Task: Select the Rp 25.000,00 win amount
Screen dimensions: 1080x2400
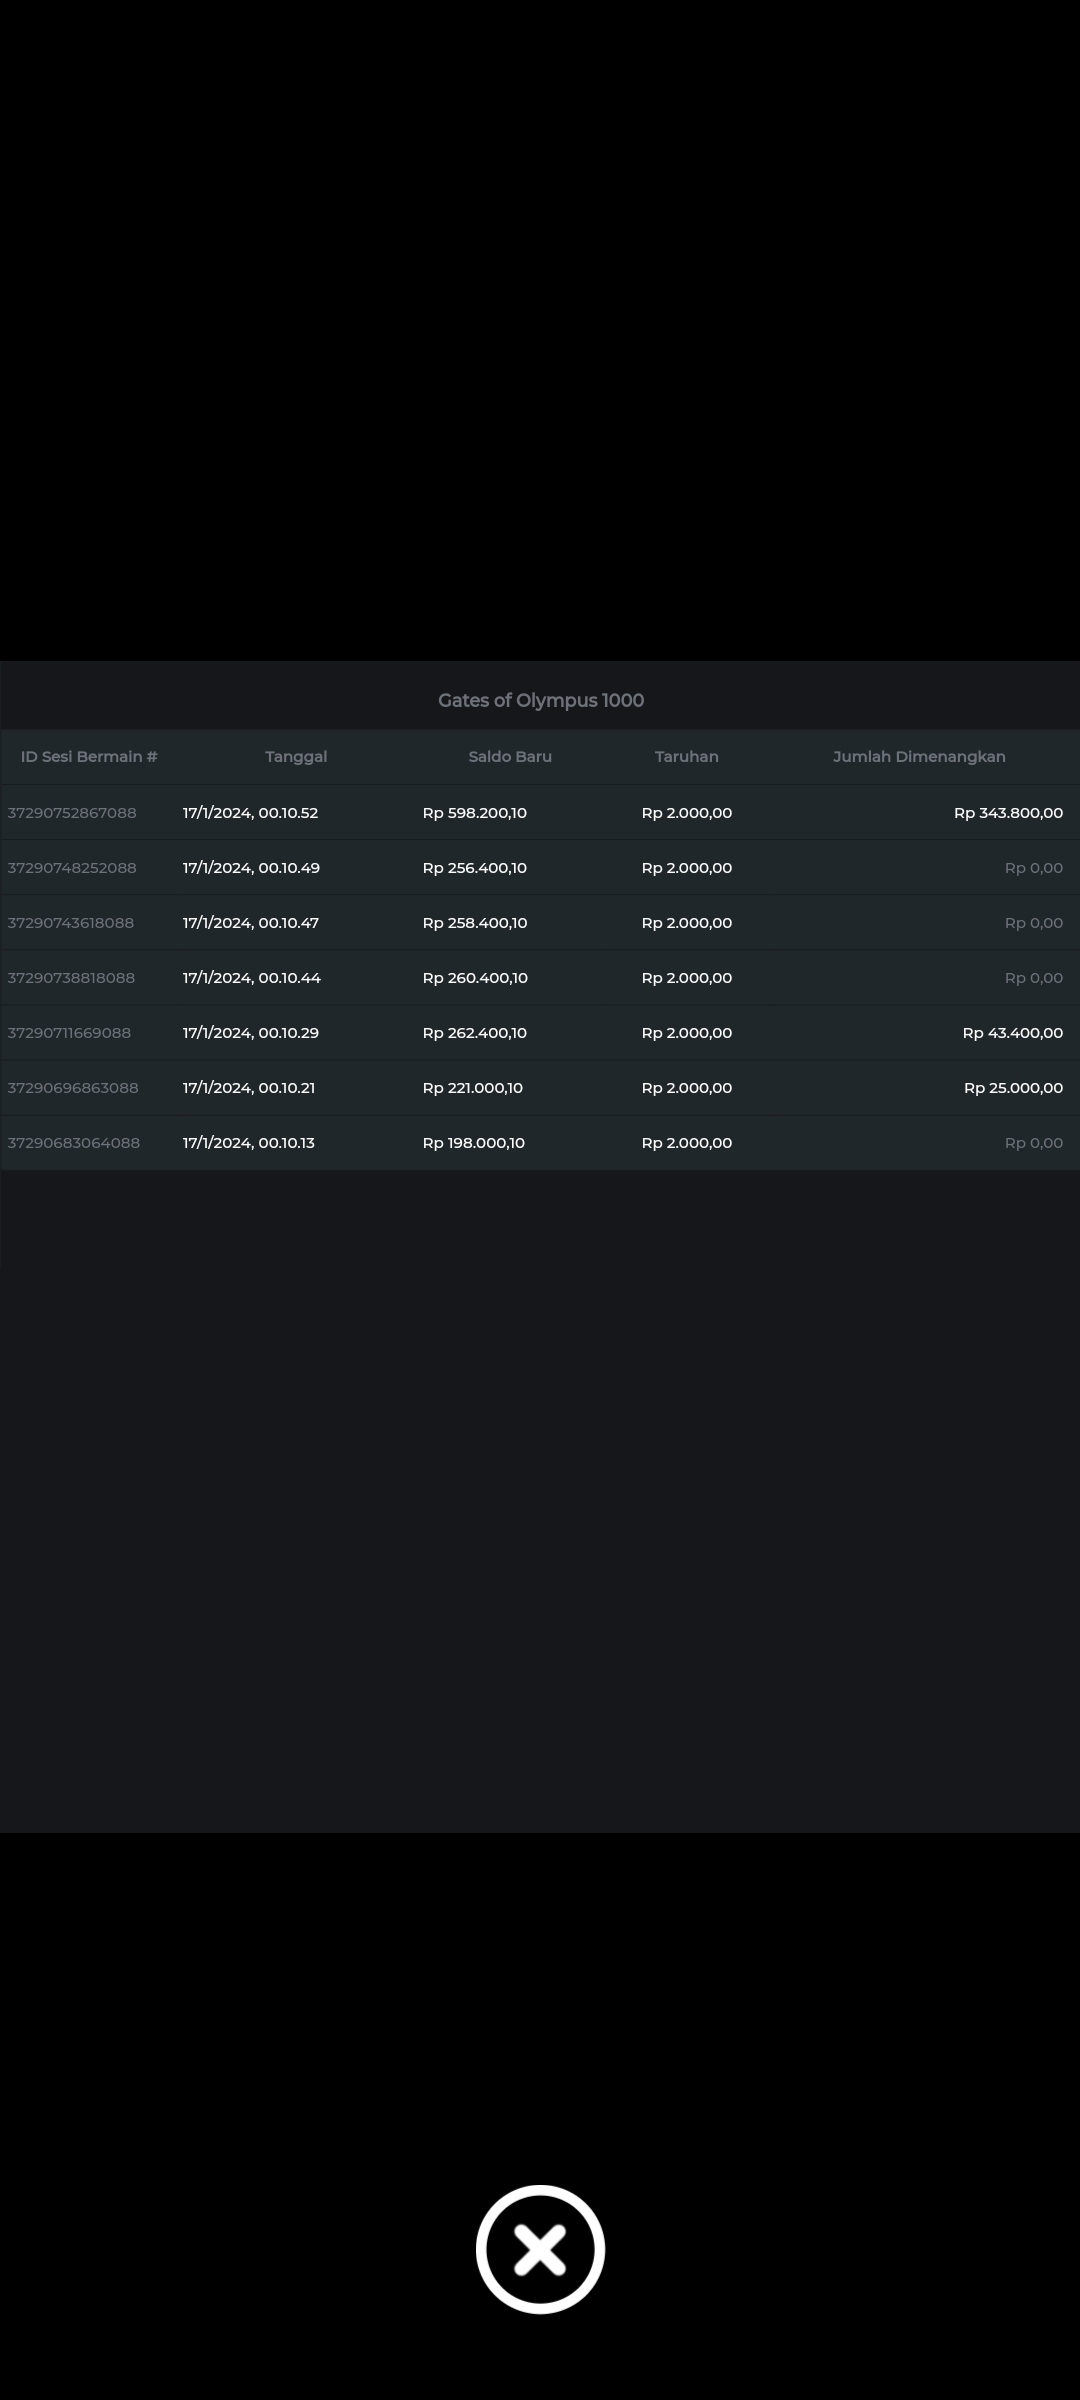Action: point(1013,1088)
